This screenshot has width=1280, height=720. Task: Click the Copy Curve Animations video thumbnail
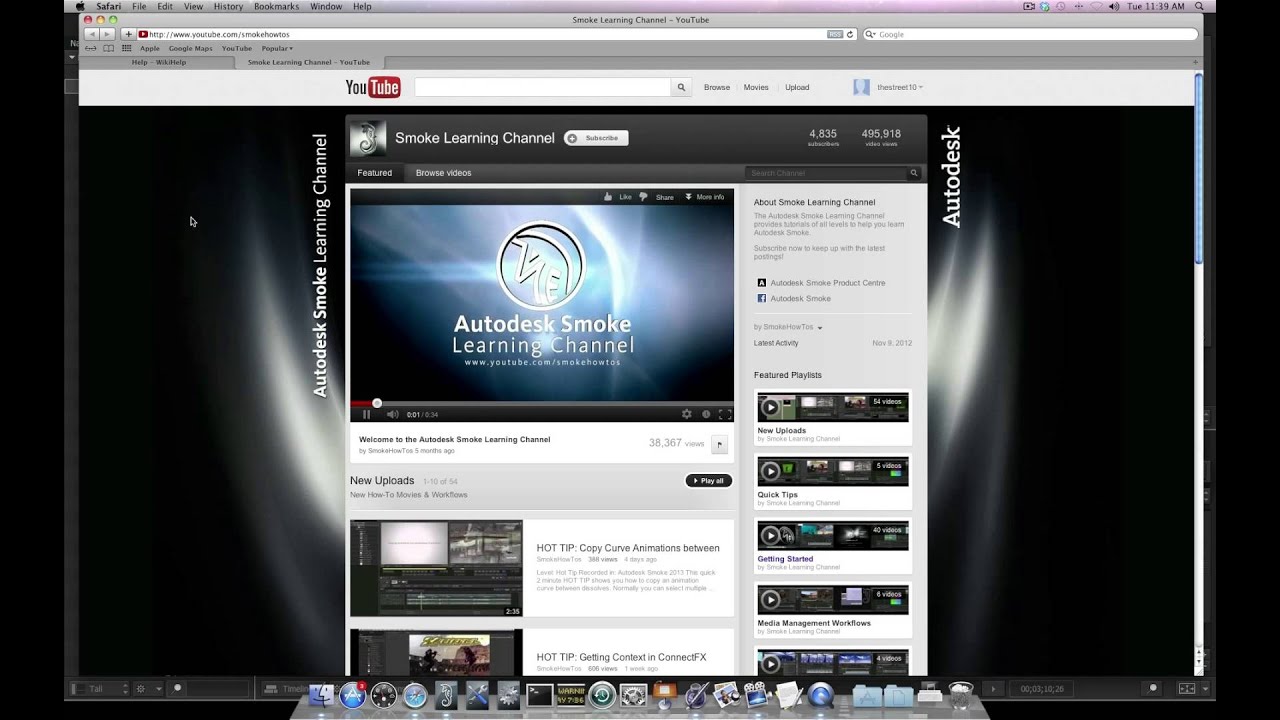436,568
